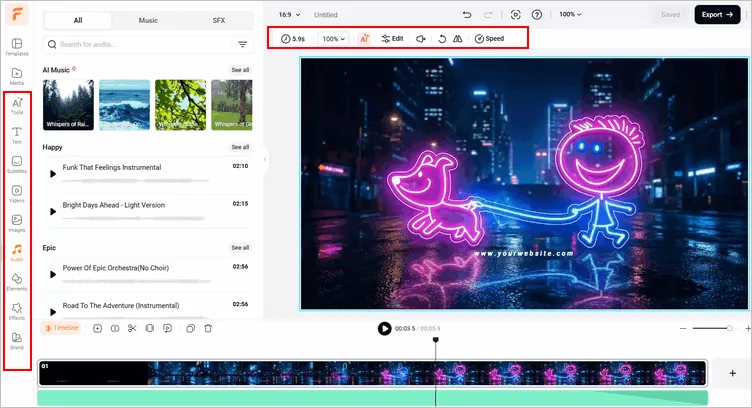Click the playhead marker on timeline
This screenshot has width=752, height=408.
pyautogui.click(x=435, y=340)
